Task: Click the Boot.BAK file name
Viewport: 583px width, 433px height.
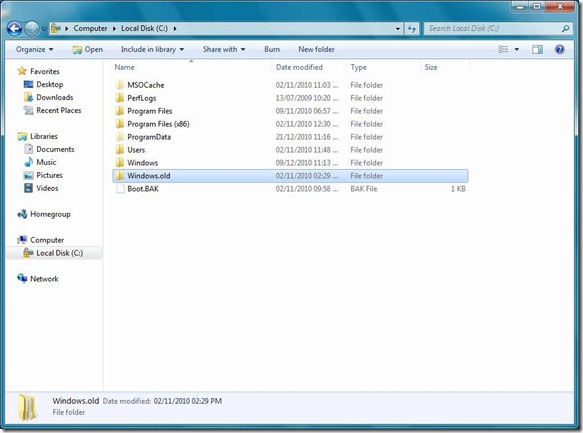Action: [143, 189]
